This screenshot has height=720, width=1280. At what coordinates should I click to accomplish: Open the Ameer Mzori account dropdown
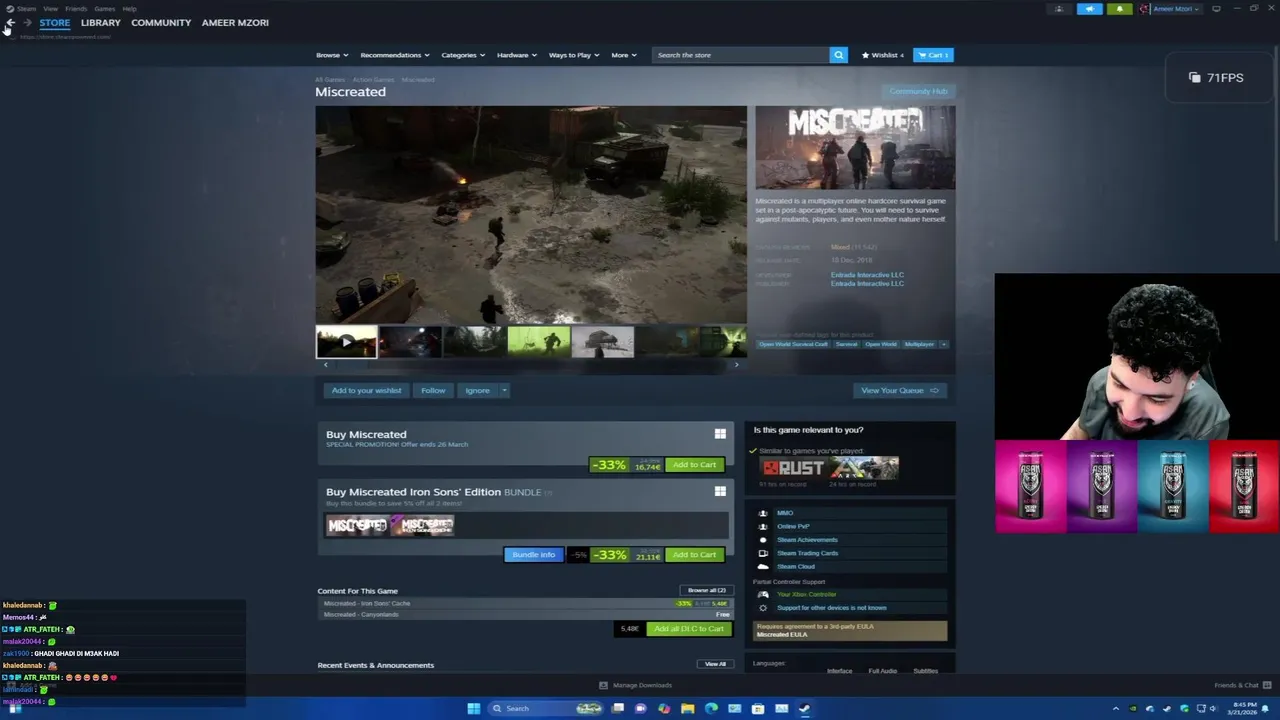click(1170, 9)
